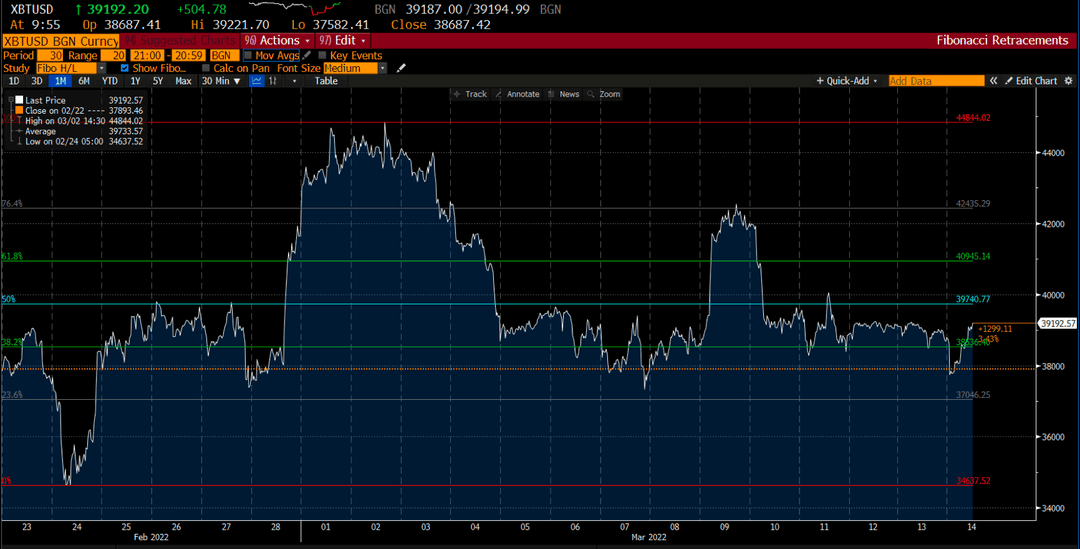Select the line chart type icon
This screenshot has width=1080, height=549.
tap(256, 81)
